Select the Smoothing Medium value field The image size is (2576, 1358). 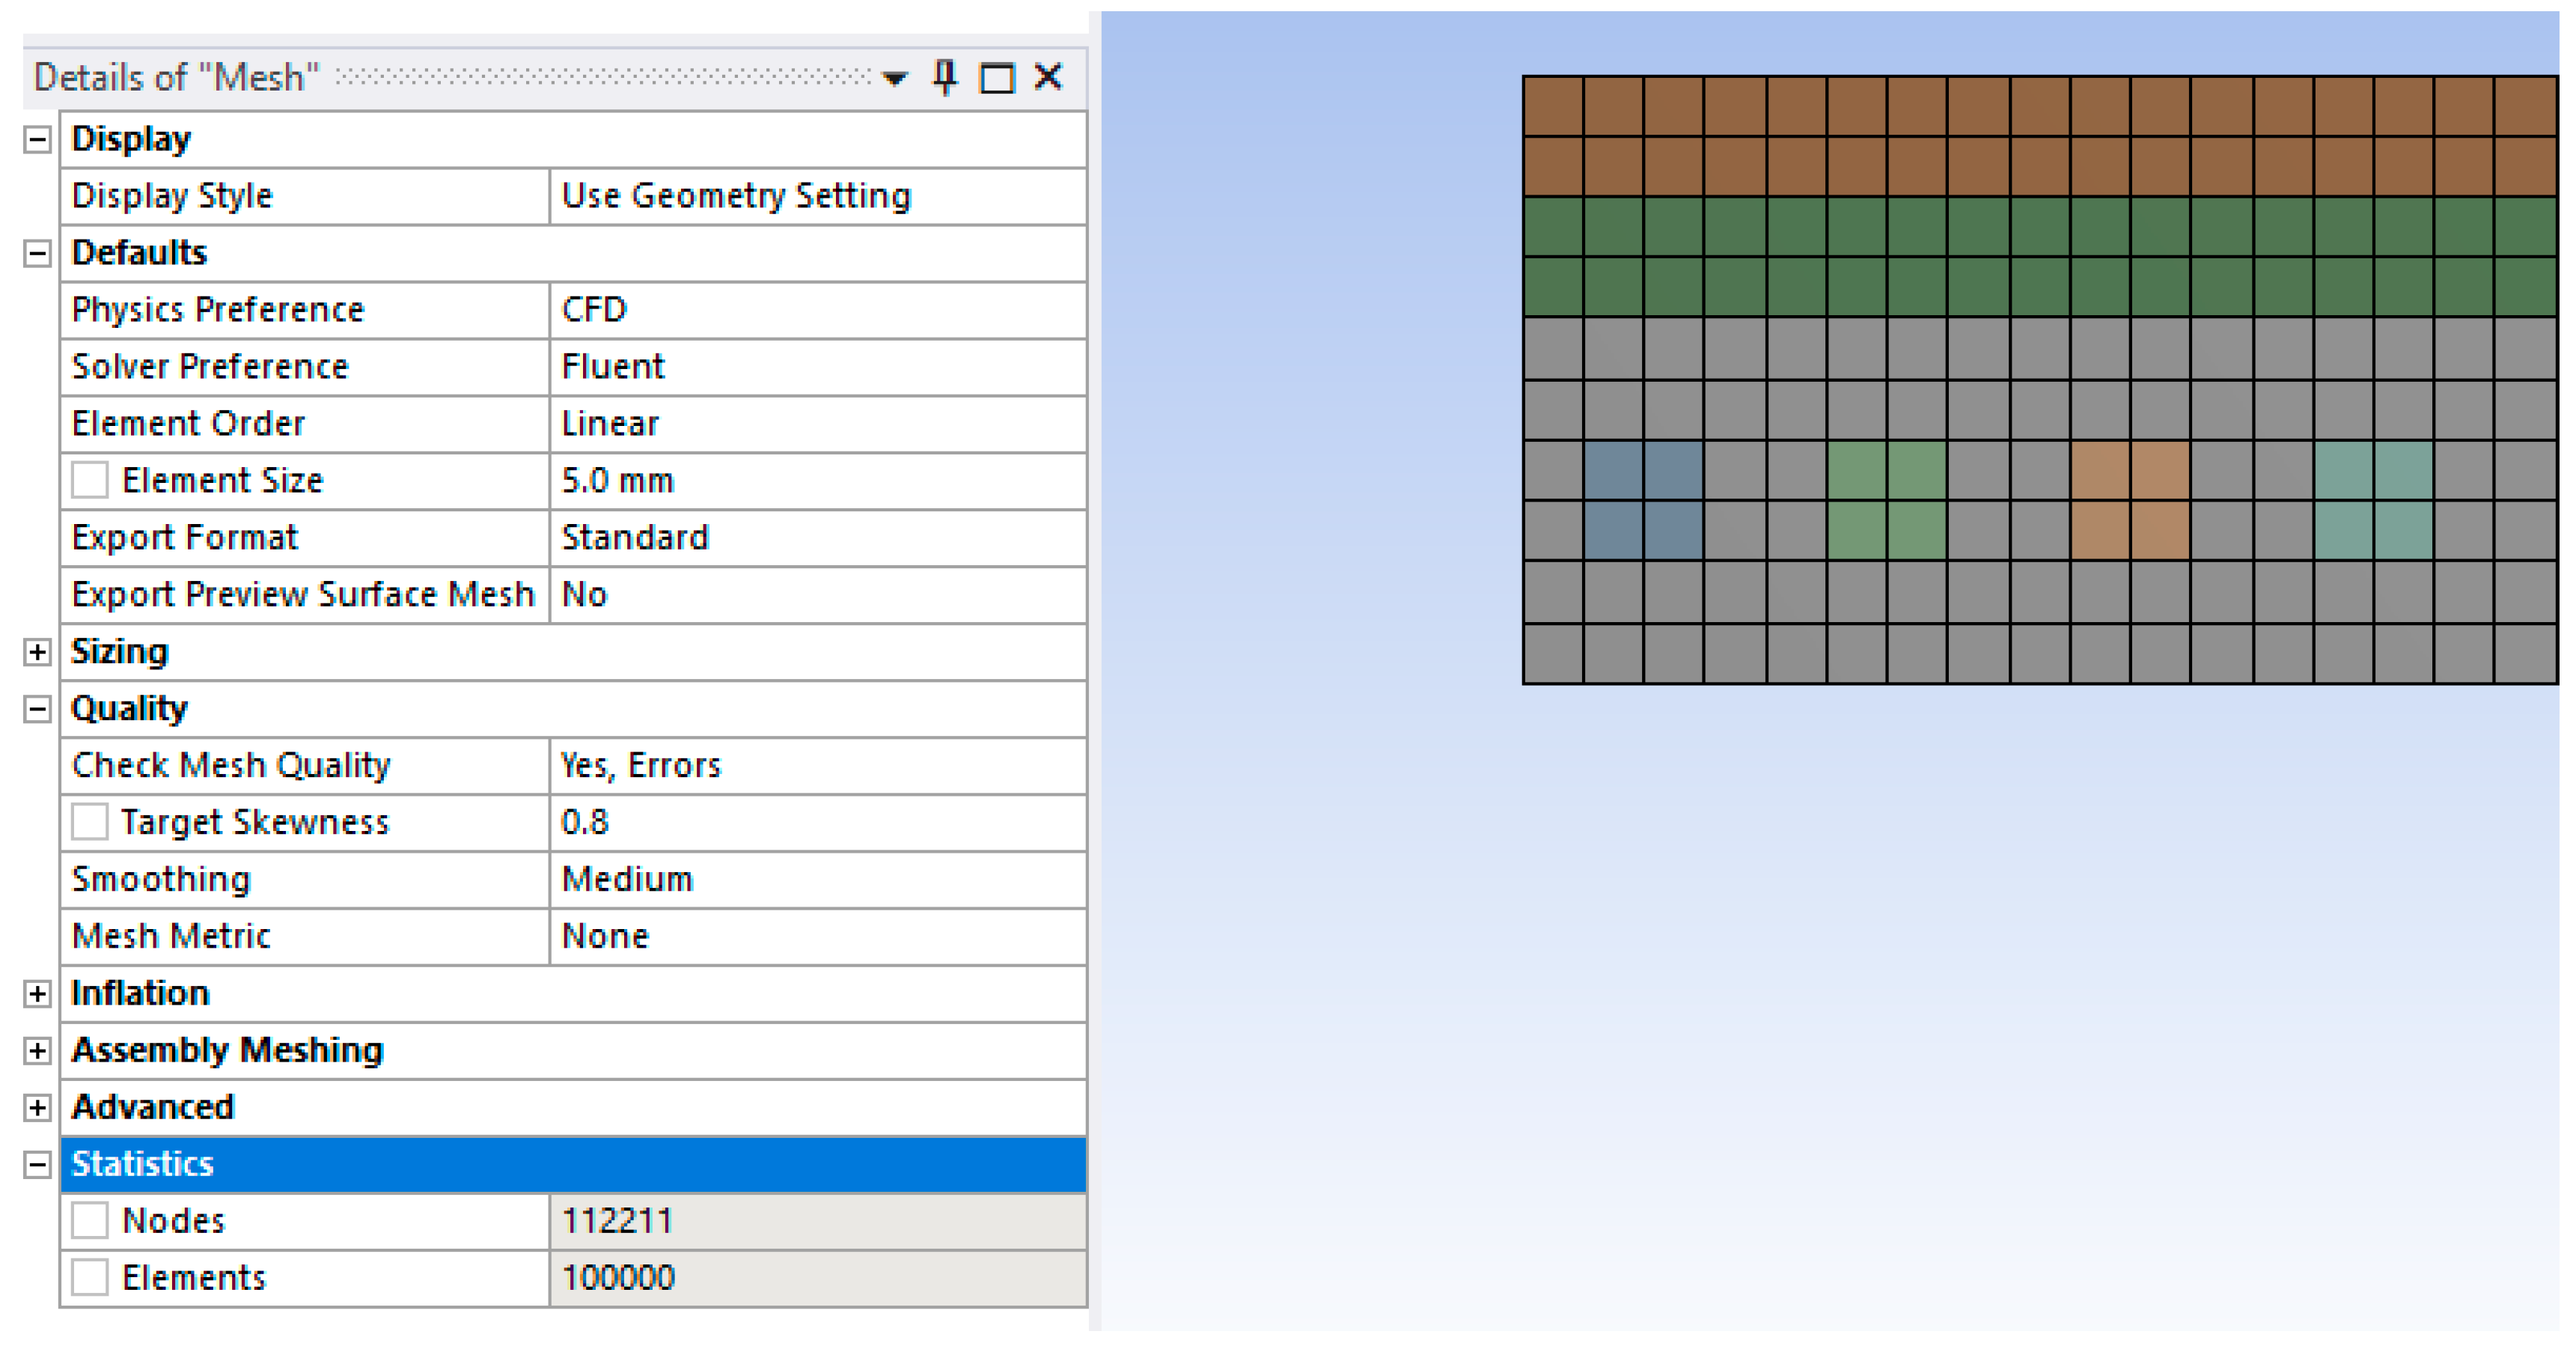click(x=816, y=879)
